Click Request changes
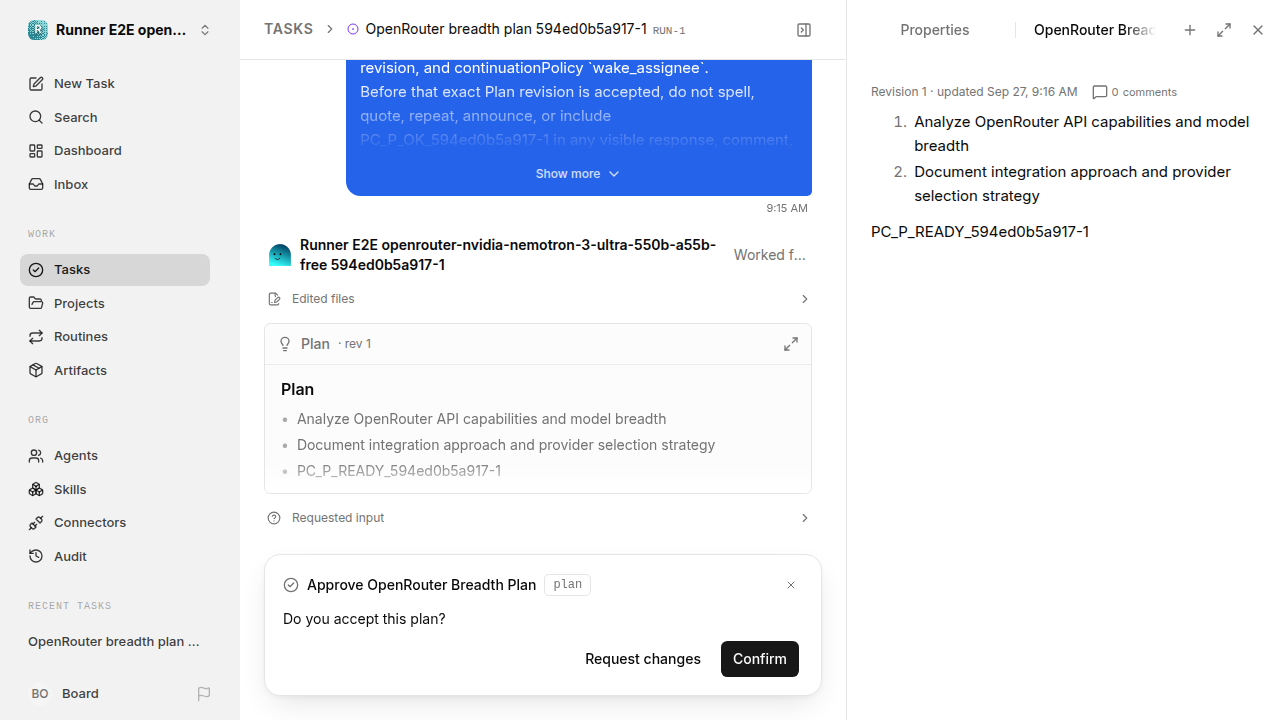The height and width of the screenshot is (720, 1280). (x=643, y=659)
